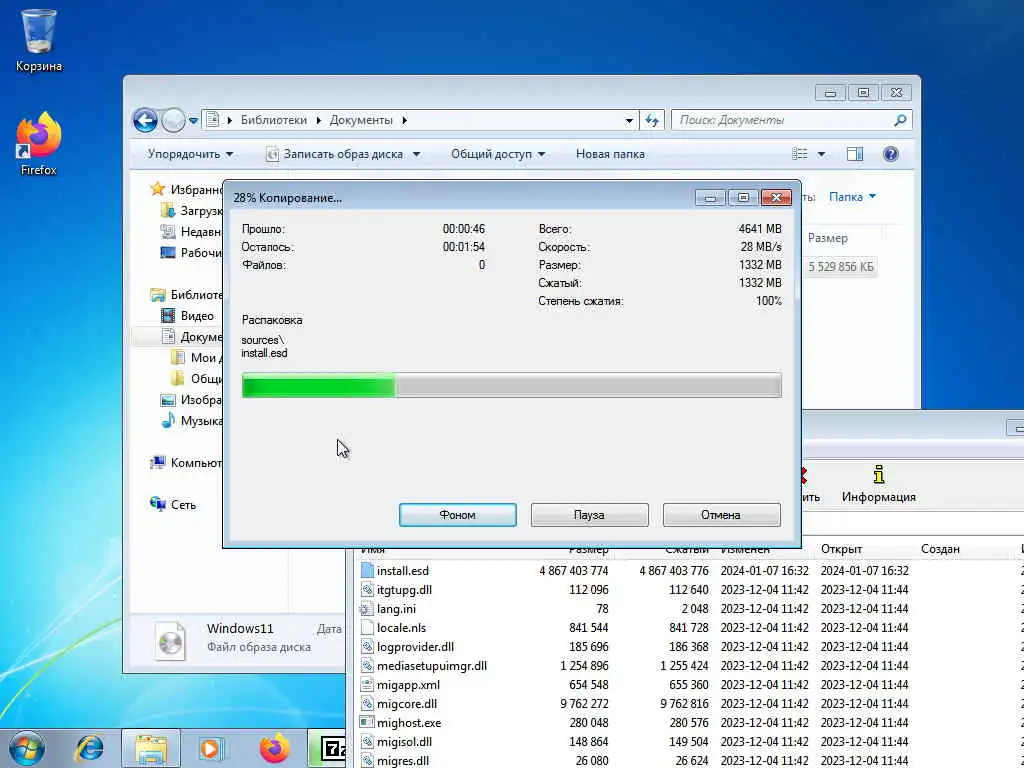Screen dimensions: 1024x768
Task: Select Недавние места in the navigation pane
Action: click(x=191, y=232)
